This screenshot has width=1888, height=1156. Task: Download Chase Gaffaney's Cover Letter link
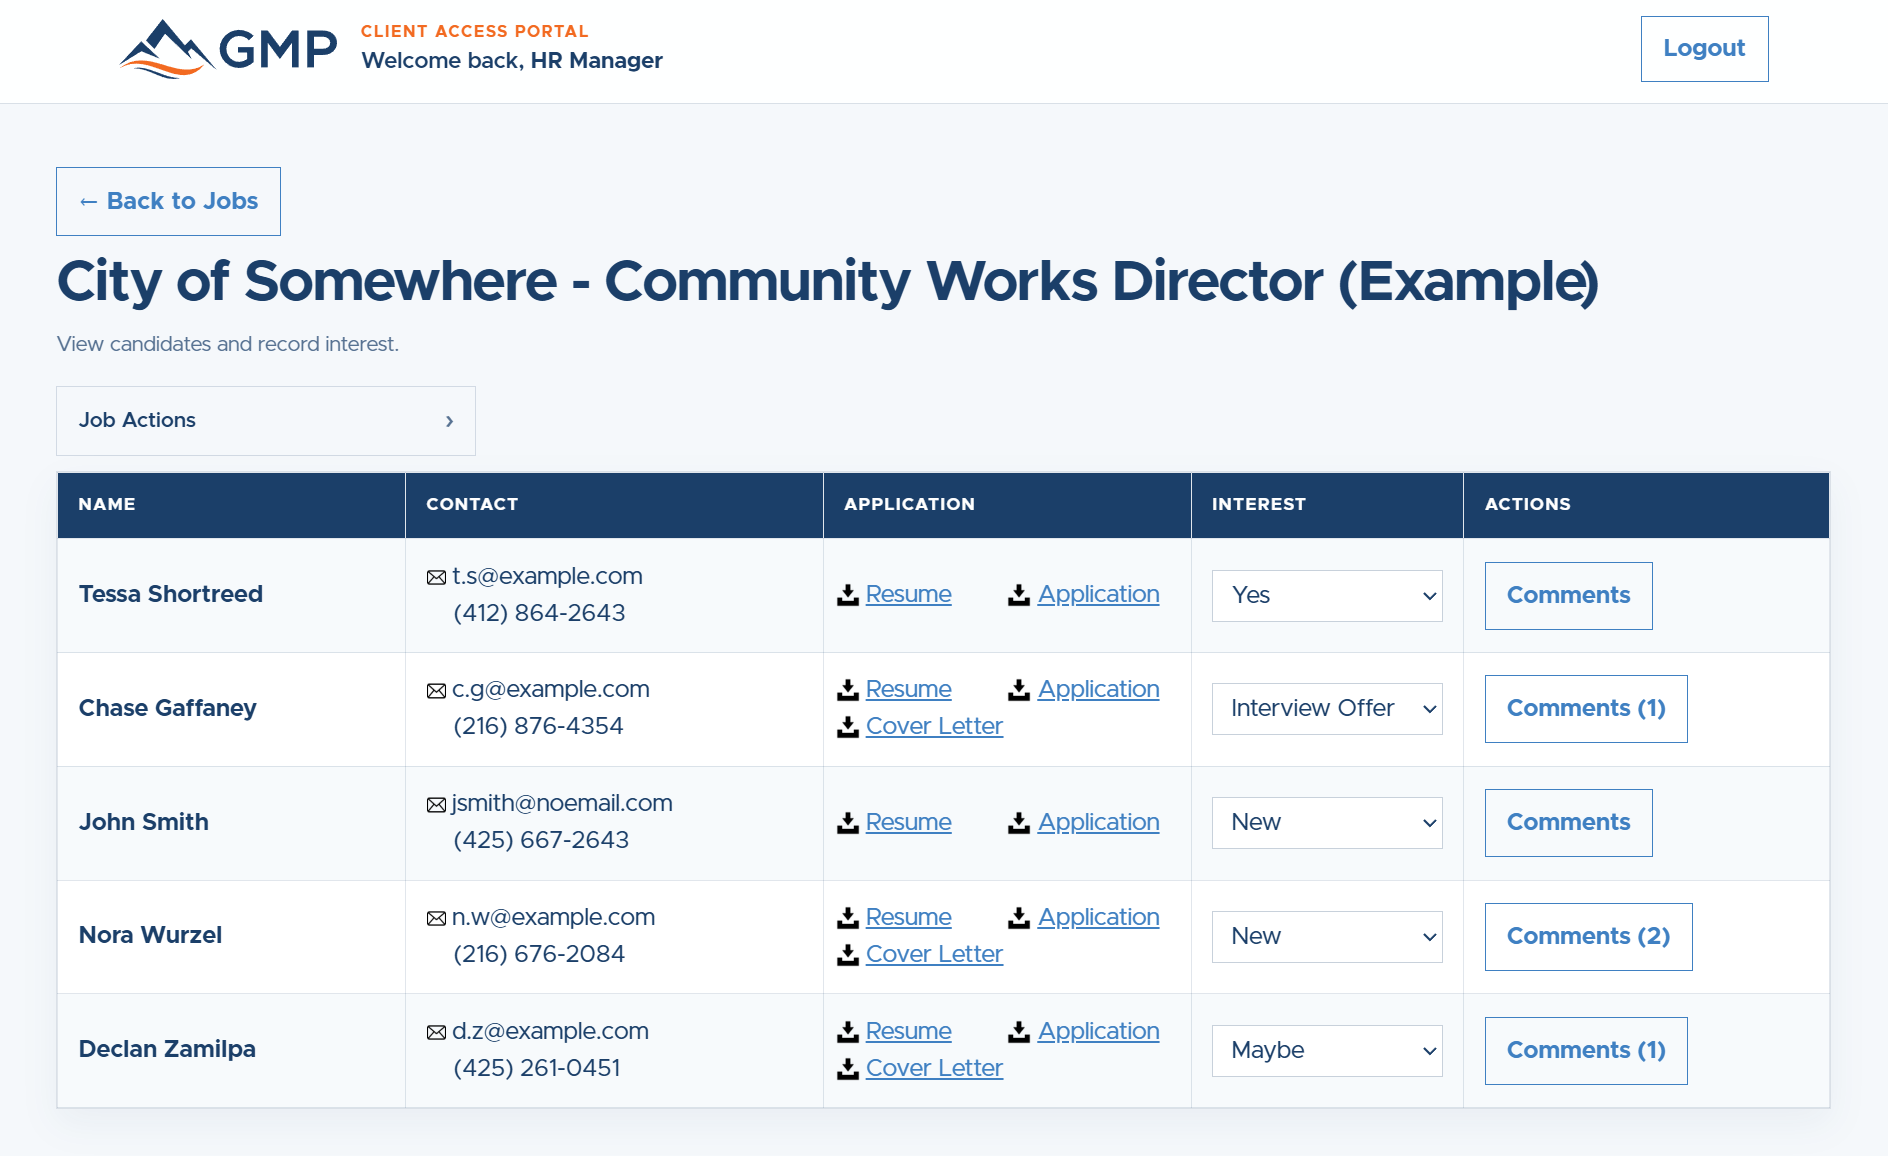(x=934, y=727)
